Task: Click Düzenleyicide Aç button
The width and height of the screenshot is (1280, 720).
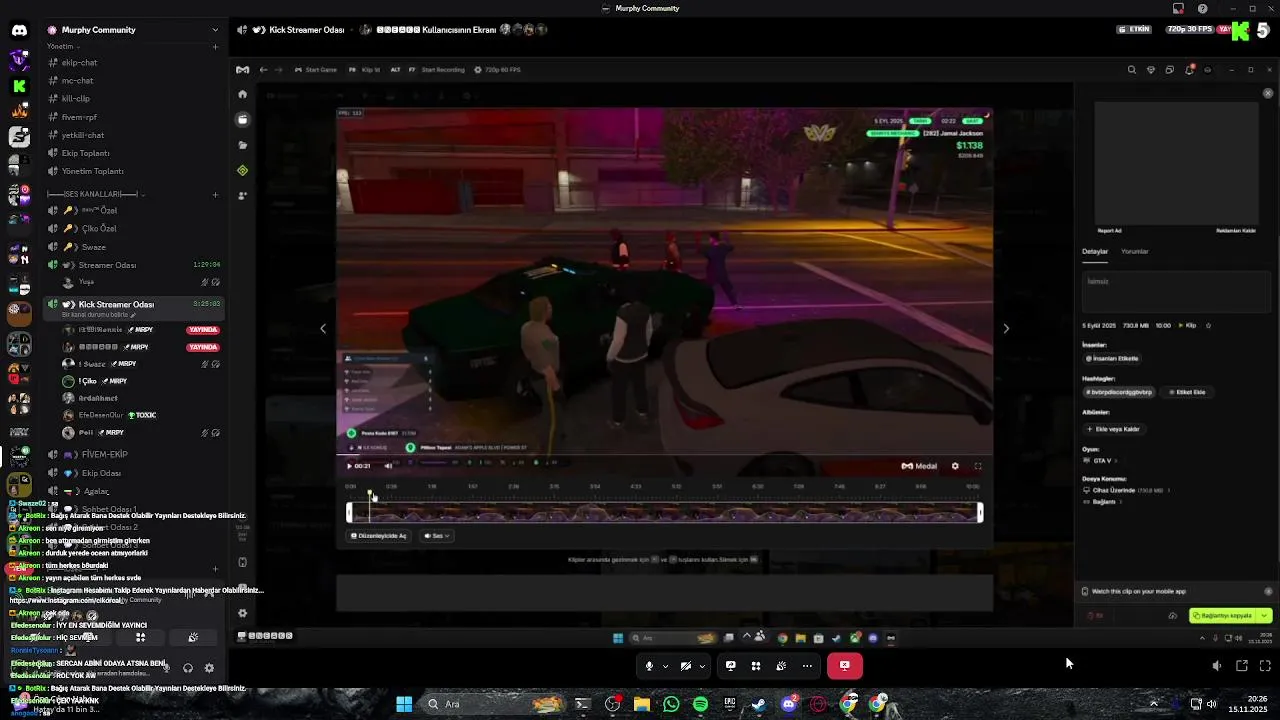Action: coord(379,536)
